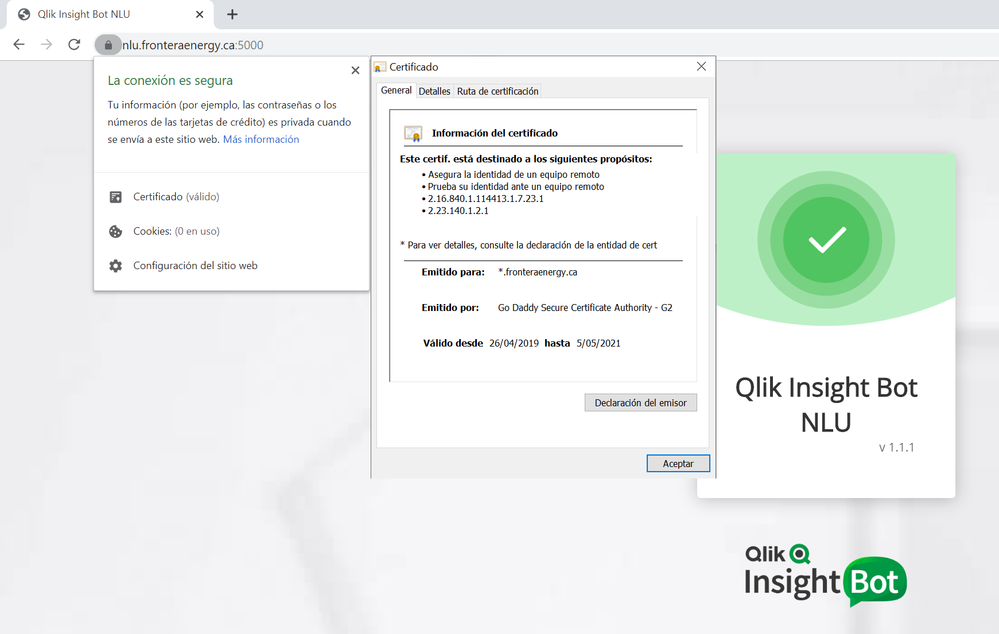Close the Certificado dialog window
This screenshot has height=634, width=999.
coord(701,66)
